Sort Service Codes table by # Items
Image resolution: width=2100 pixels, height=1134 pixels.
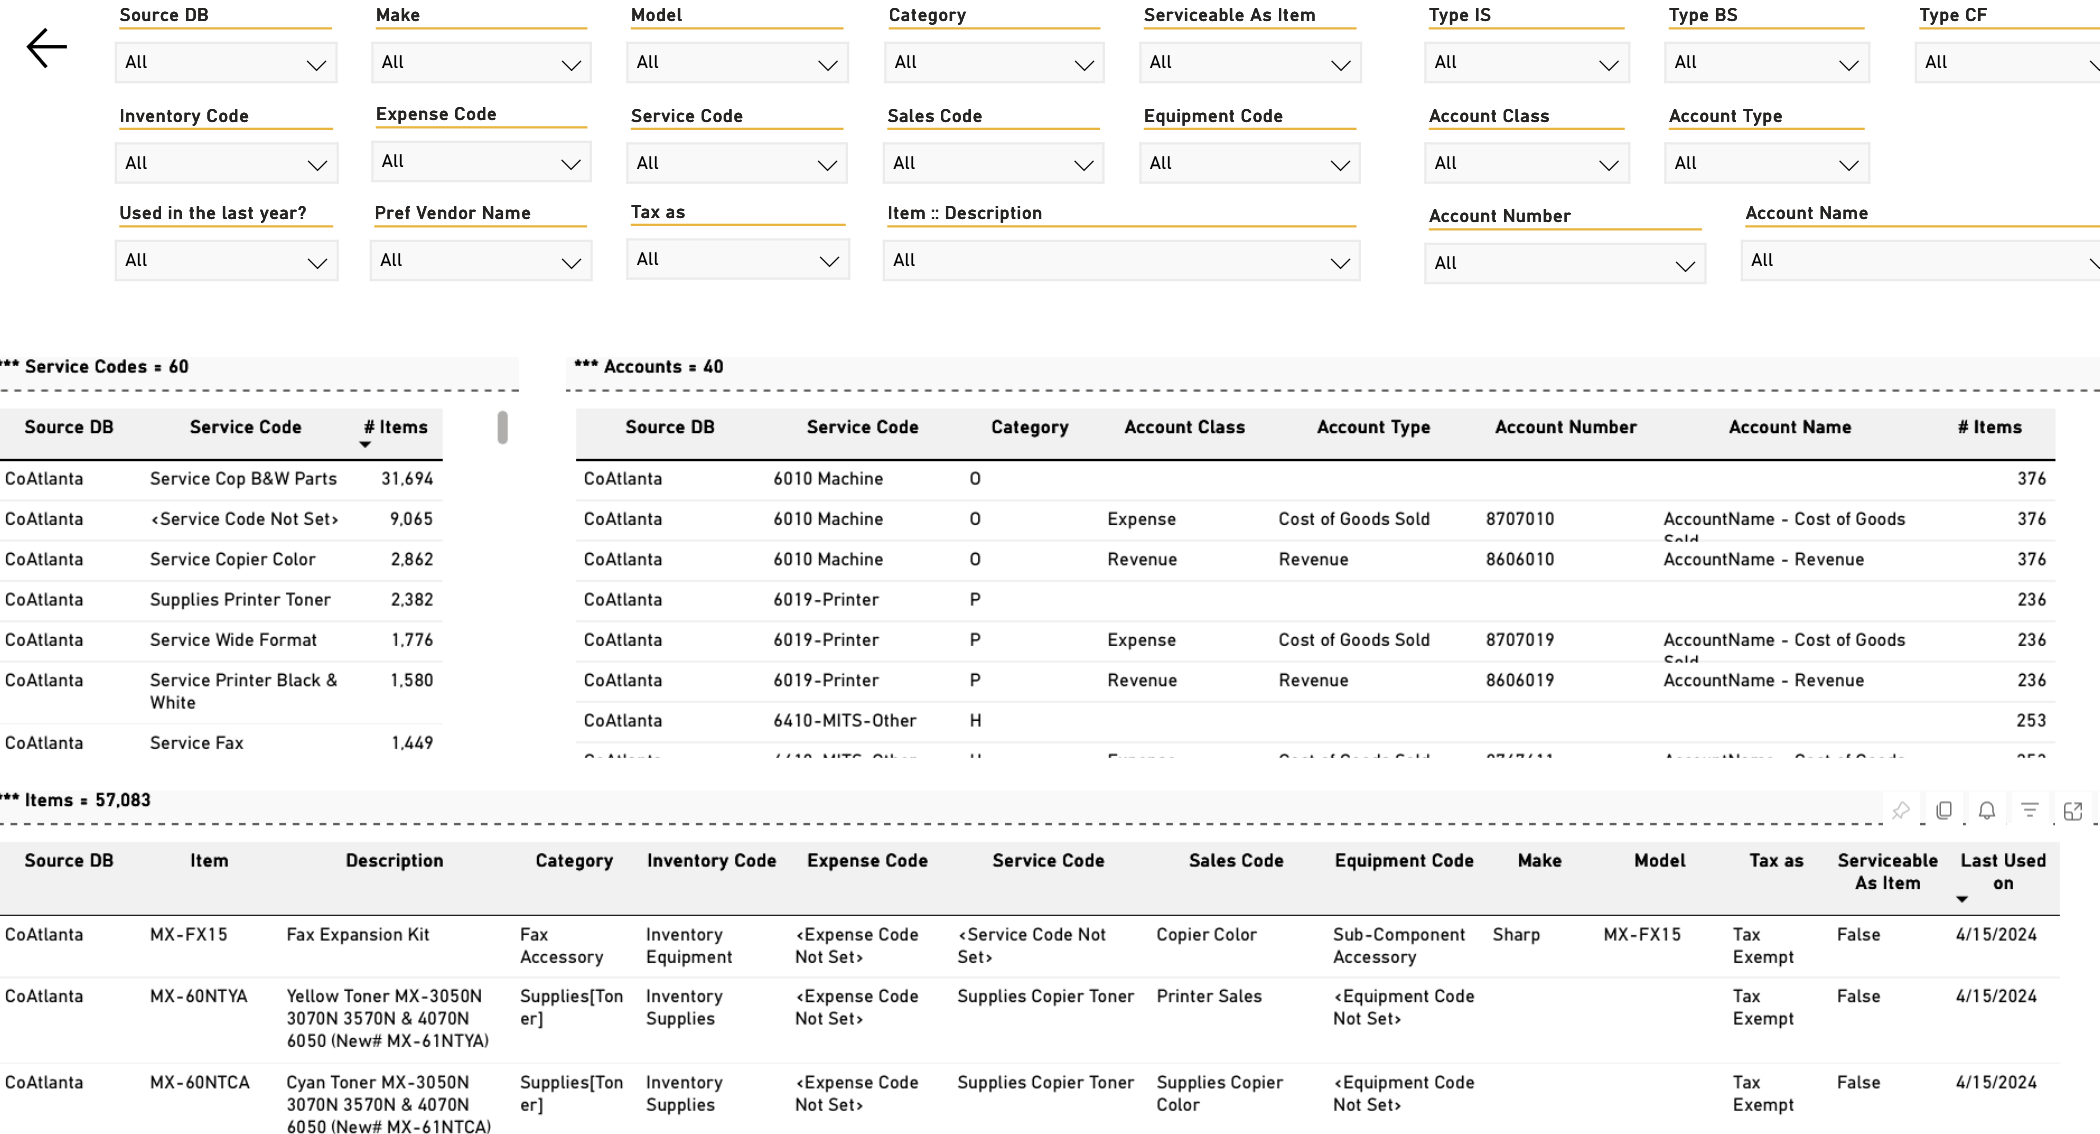click(x=396, y=427)
